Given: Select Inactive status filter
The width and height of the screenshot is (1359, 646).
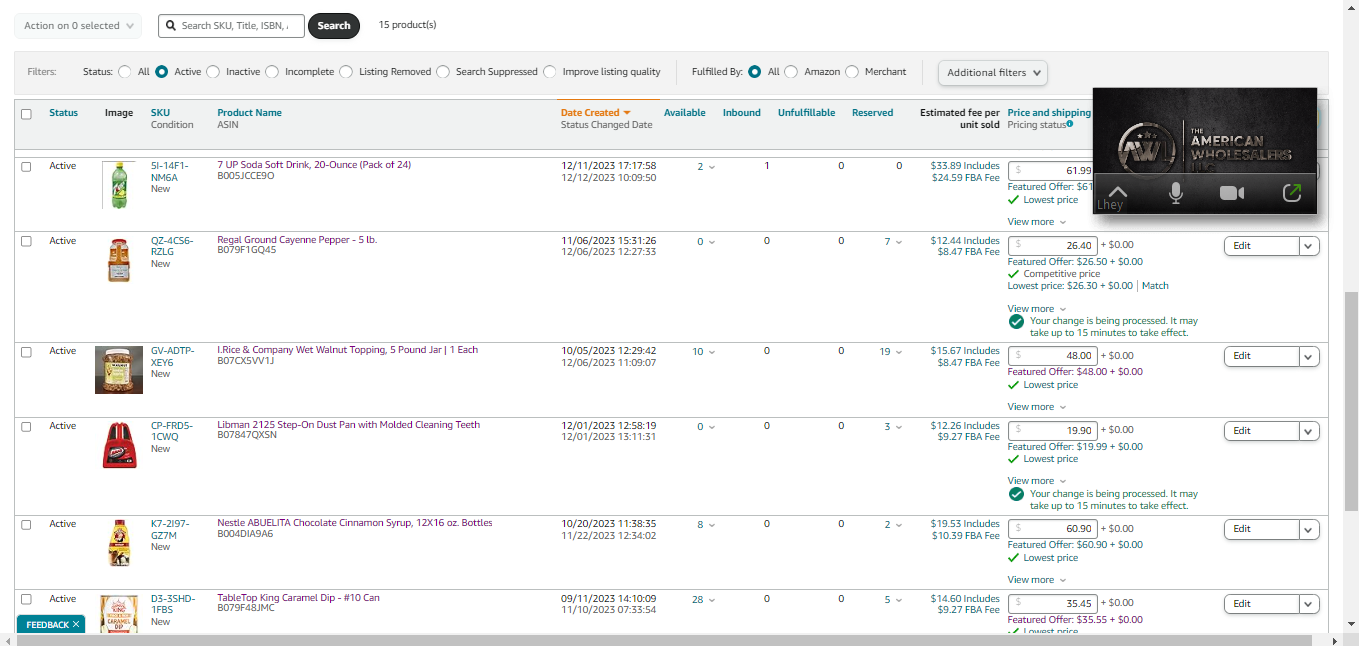Looking at the screenshot, I should coord(213,72).
